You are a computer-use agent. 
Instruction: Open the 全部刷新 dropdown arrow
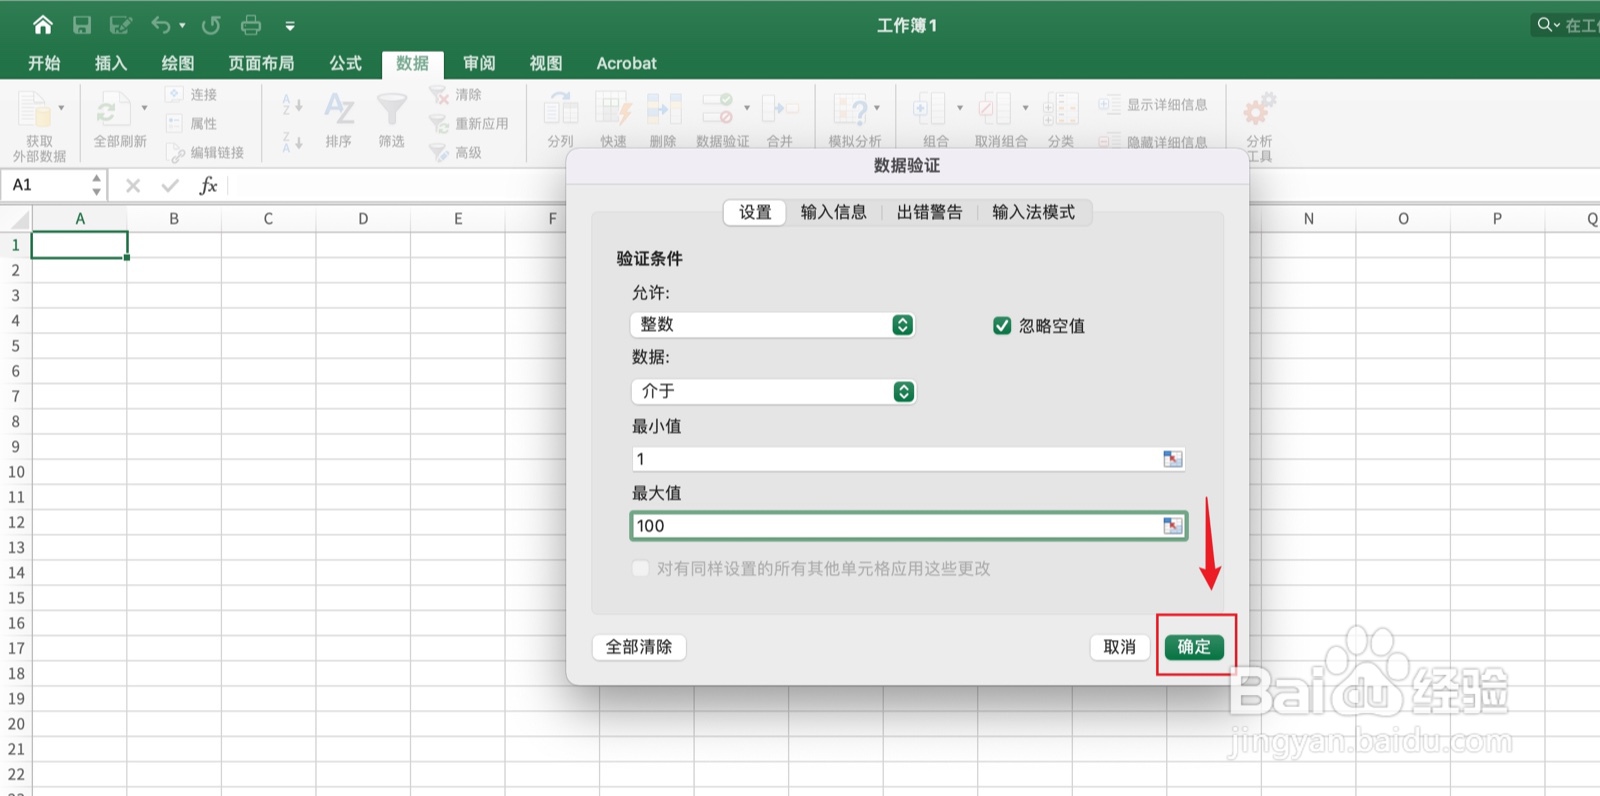tap(144, 108)
